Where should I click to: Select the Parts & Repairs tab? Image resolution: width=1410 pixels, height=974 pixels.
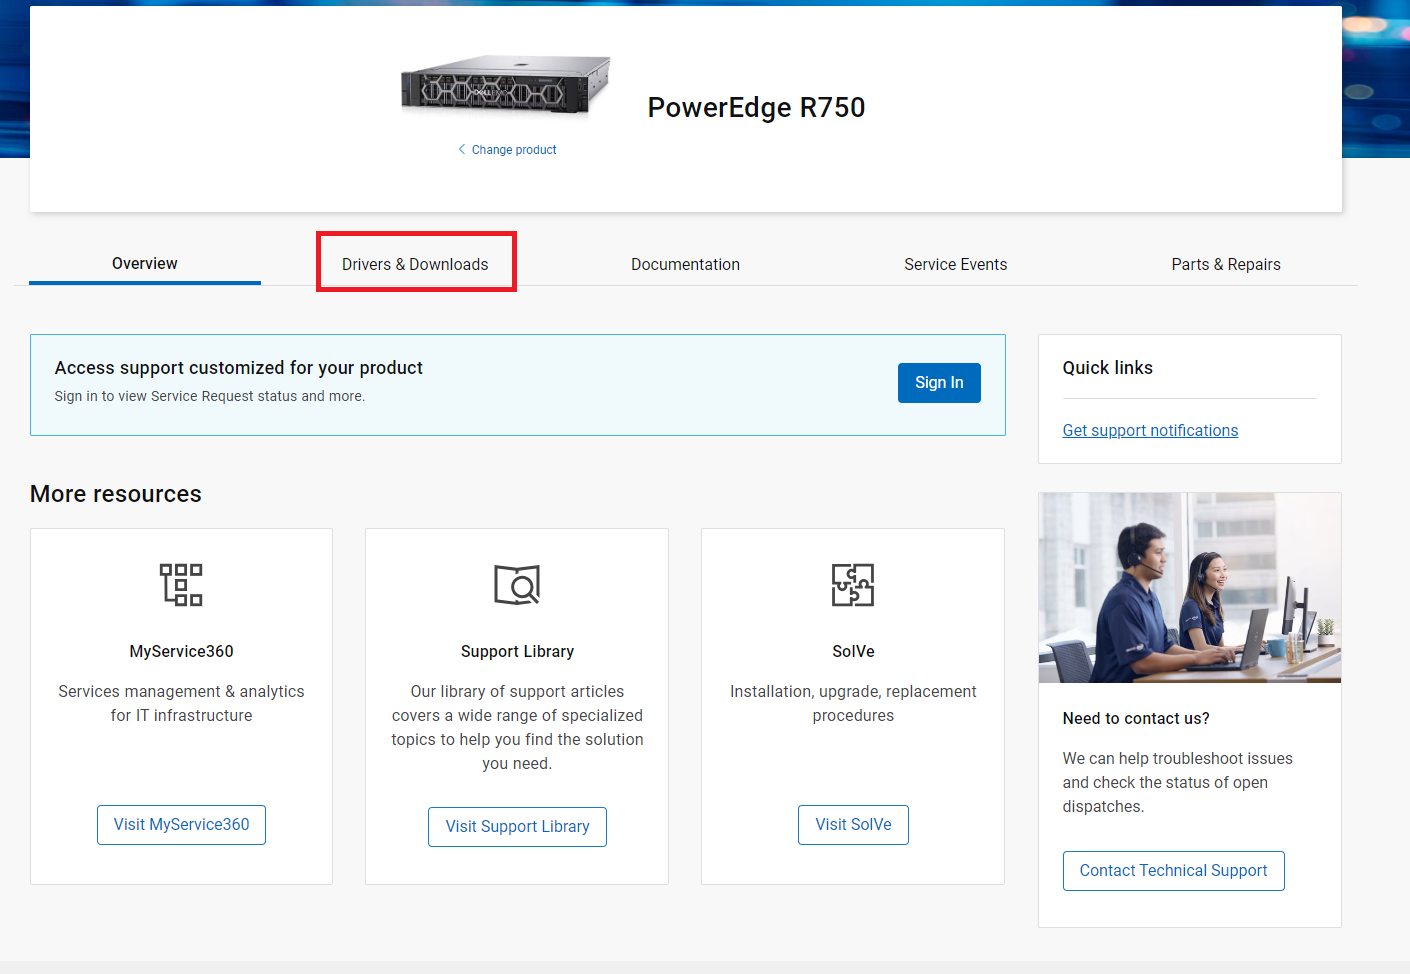coord(1226,264)
